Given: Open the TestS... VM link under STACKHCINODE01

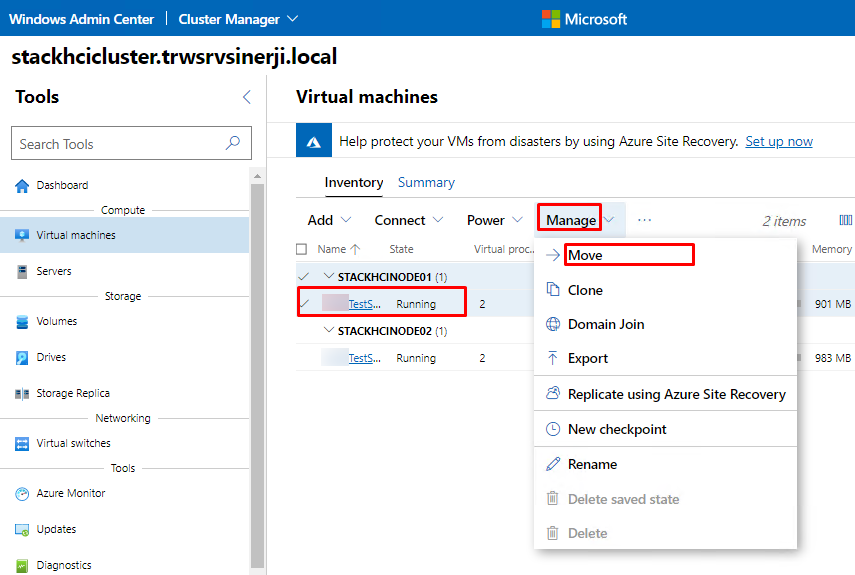Looking at the screenshot, I should 364,304.
